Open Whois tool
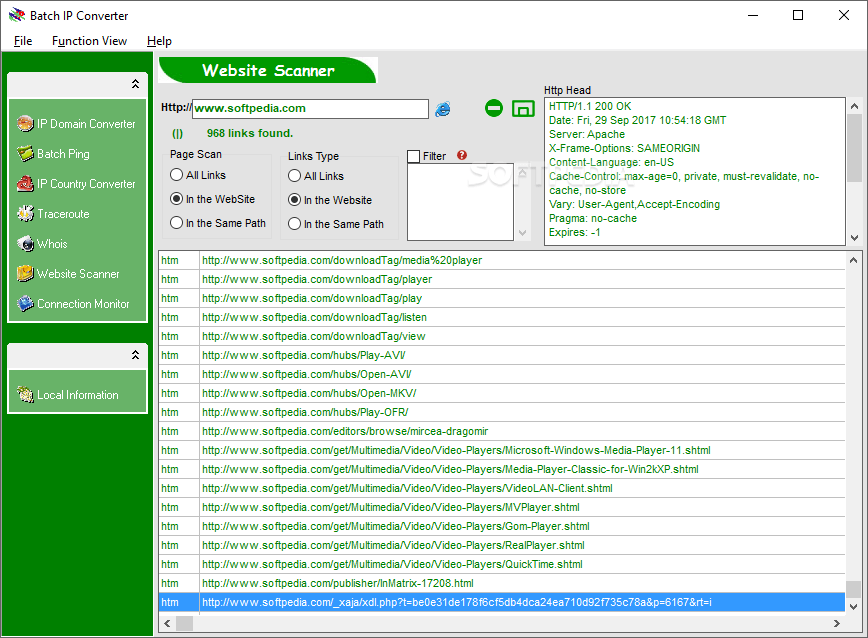Image resolution: width=868 pixels, height=638 pixels. coord(52,243)
